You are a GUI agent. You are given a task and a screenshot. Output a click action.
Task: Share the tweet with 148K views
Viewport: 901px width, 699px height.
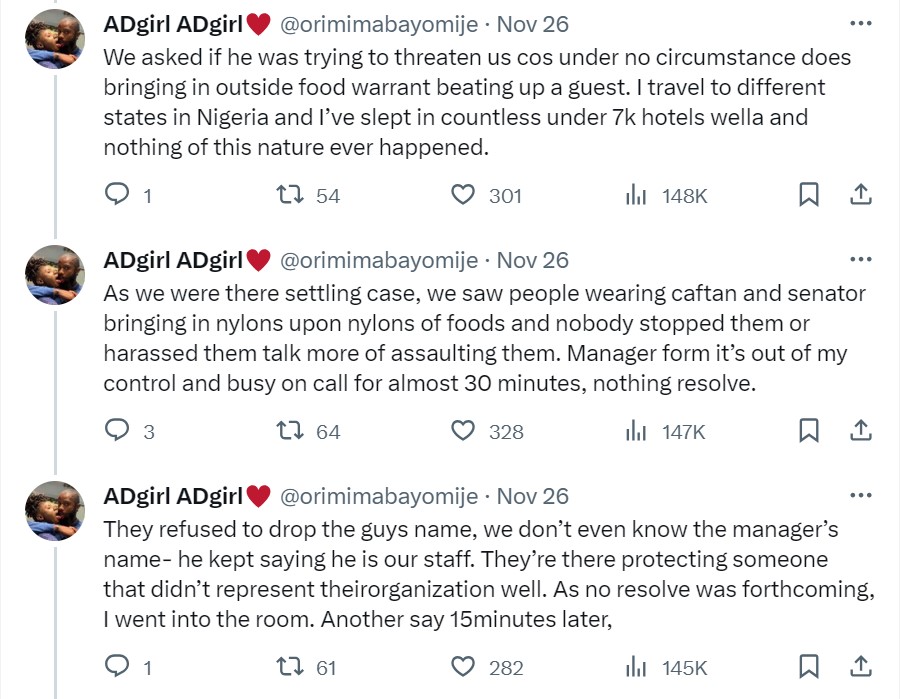point(861,196)
